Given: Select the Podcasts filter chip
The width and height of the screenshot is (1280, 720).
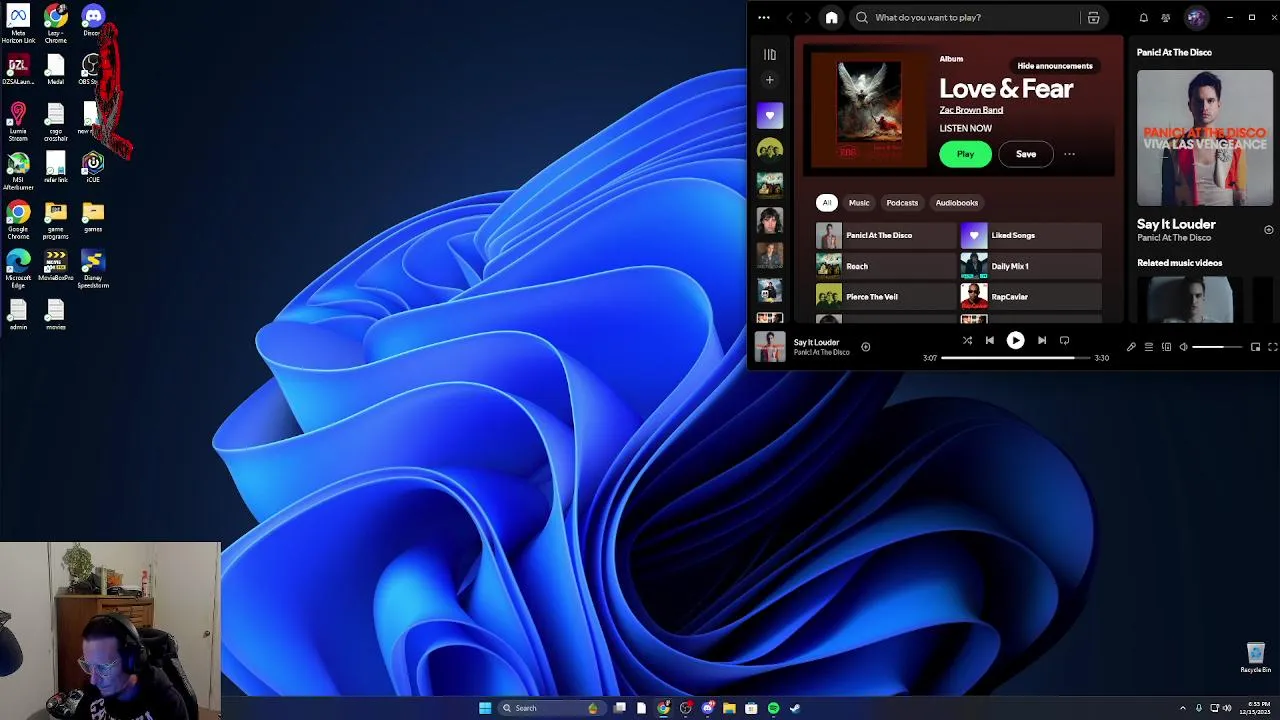Looking at the screenshot, I should pyautogui.click(x=902, y=203).
